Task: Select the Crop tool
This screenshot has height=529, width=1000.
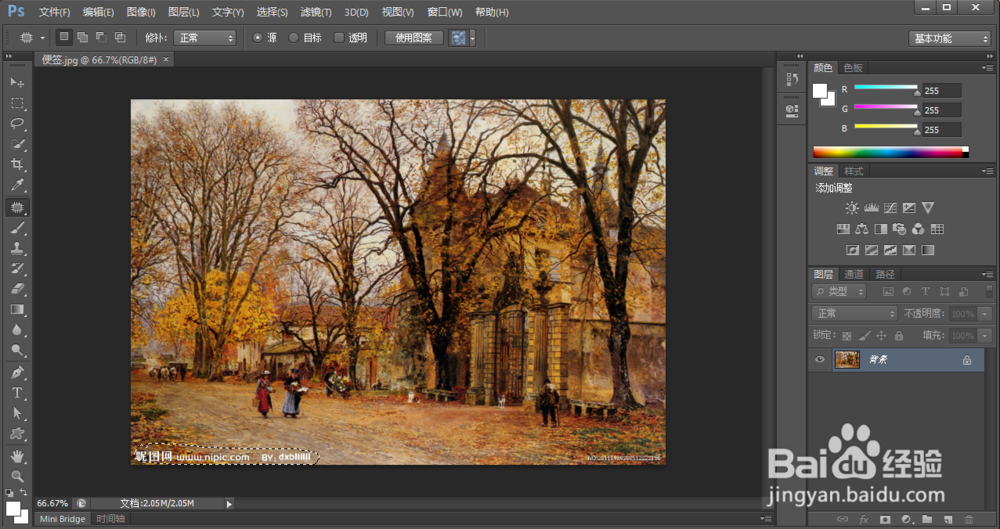Action: [x=17, y=164]
